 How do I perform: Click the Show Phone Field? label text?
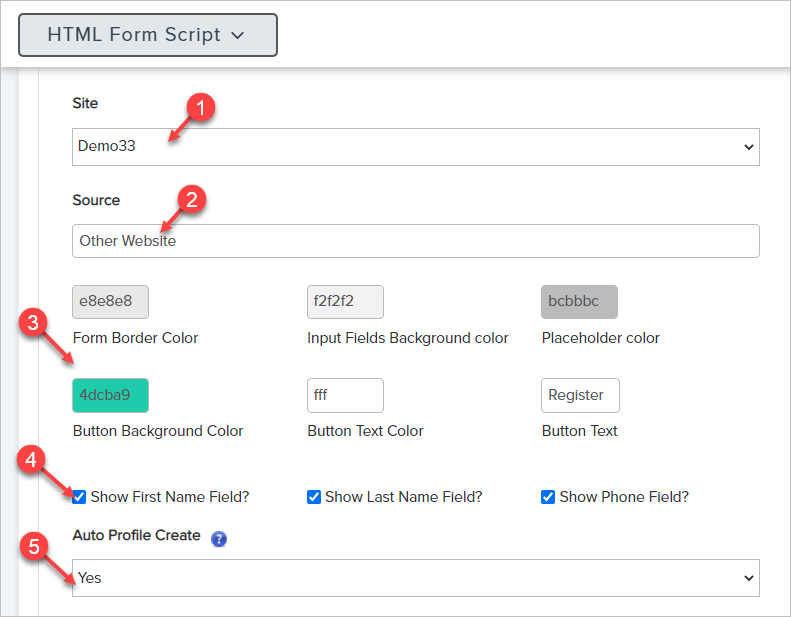(624, 497)
